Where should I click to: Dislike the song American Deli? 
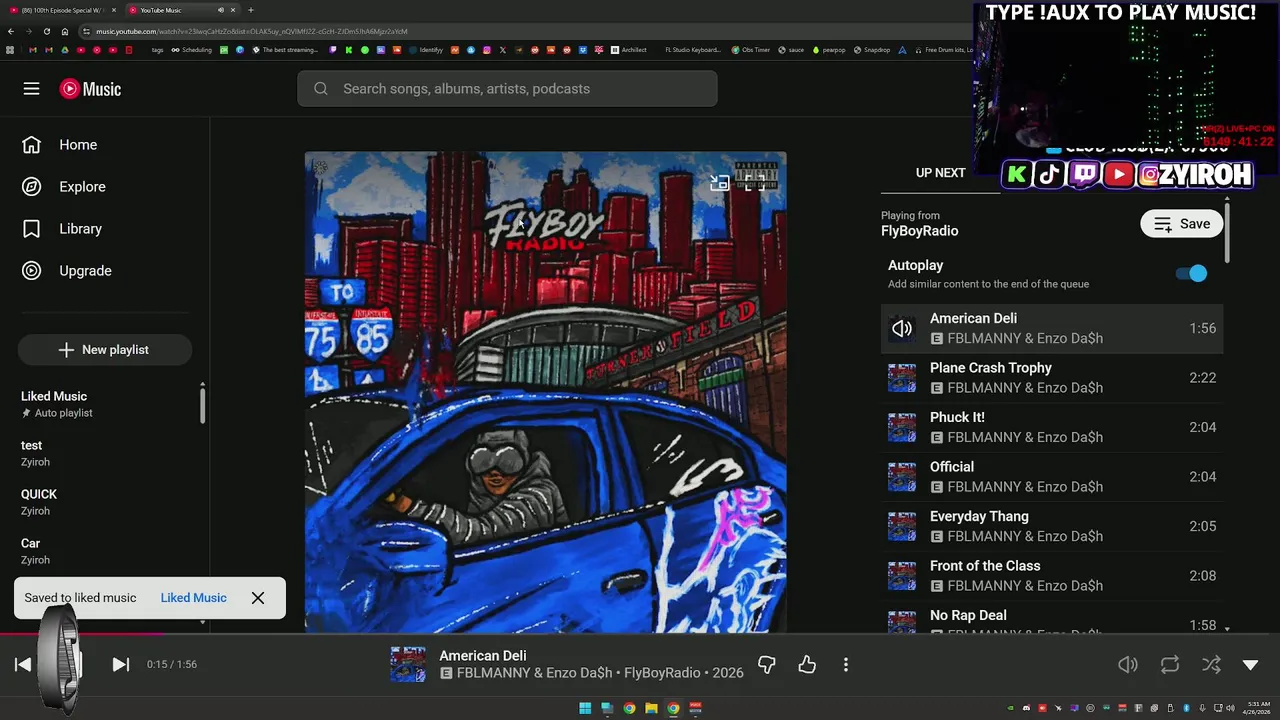pos(767,664)
